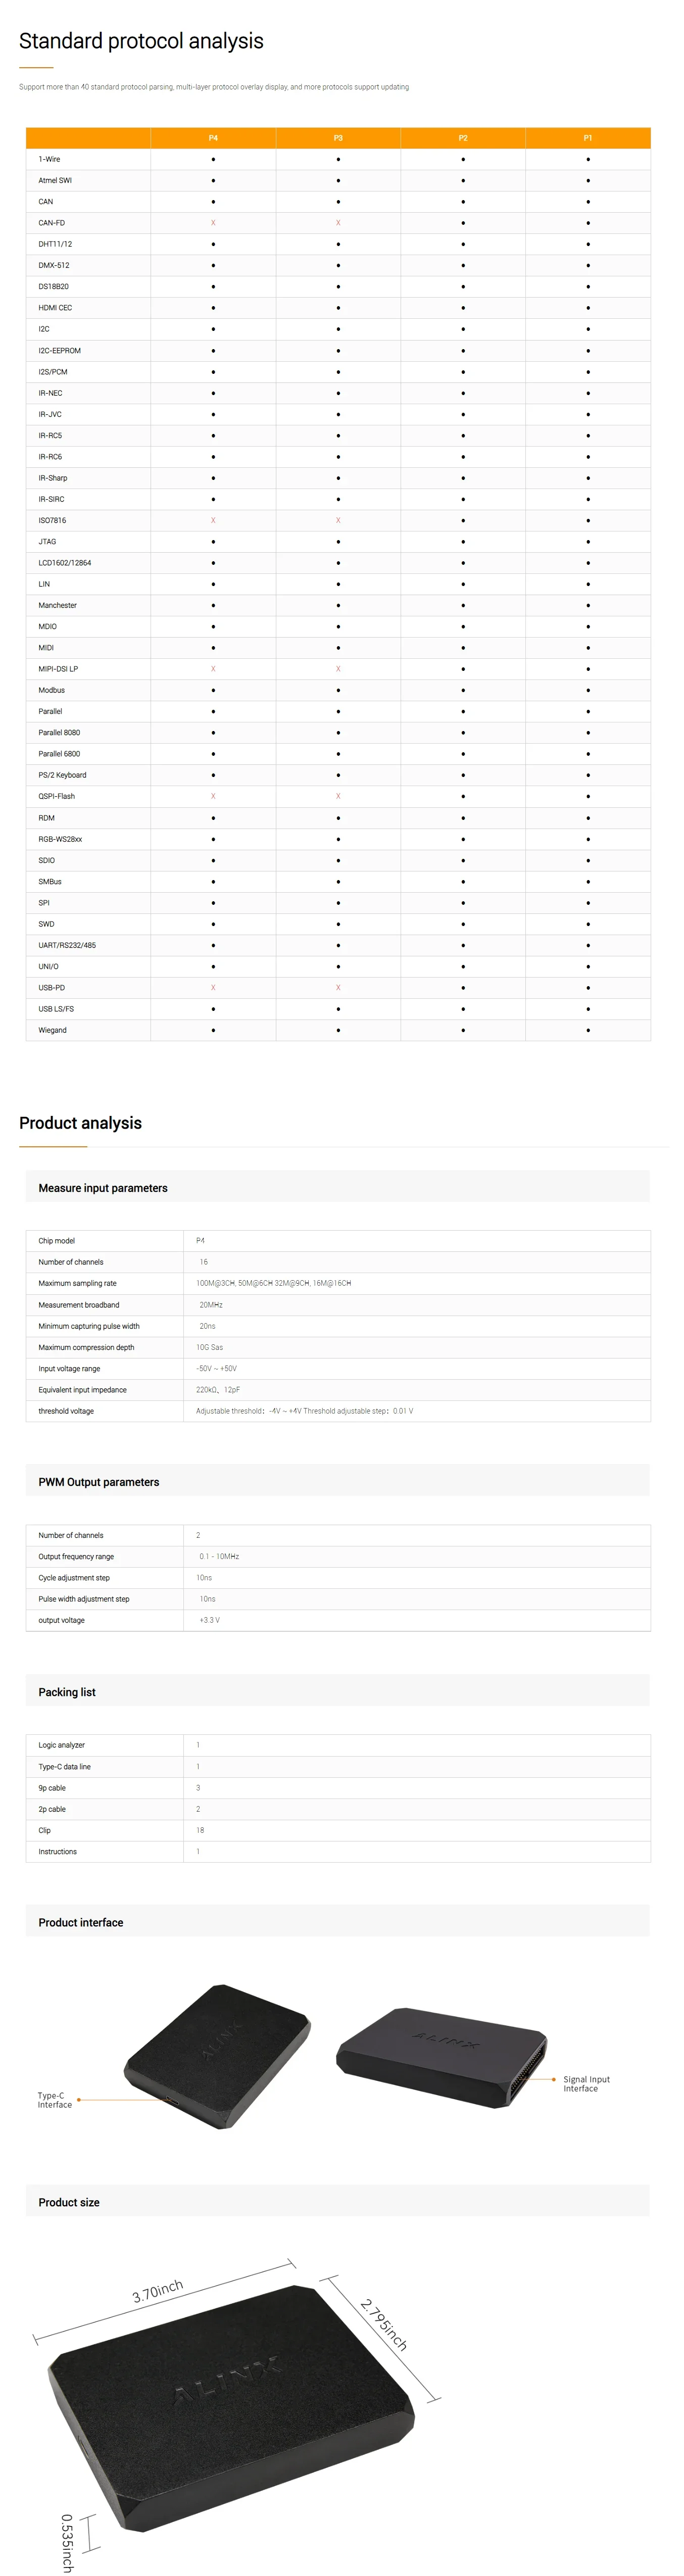Click the P4 dot in the 1-Wire row

pos(213,159)
